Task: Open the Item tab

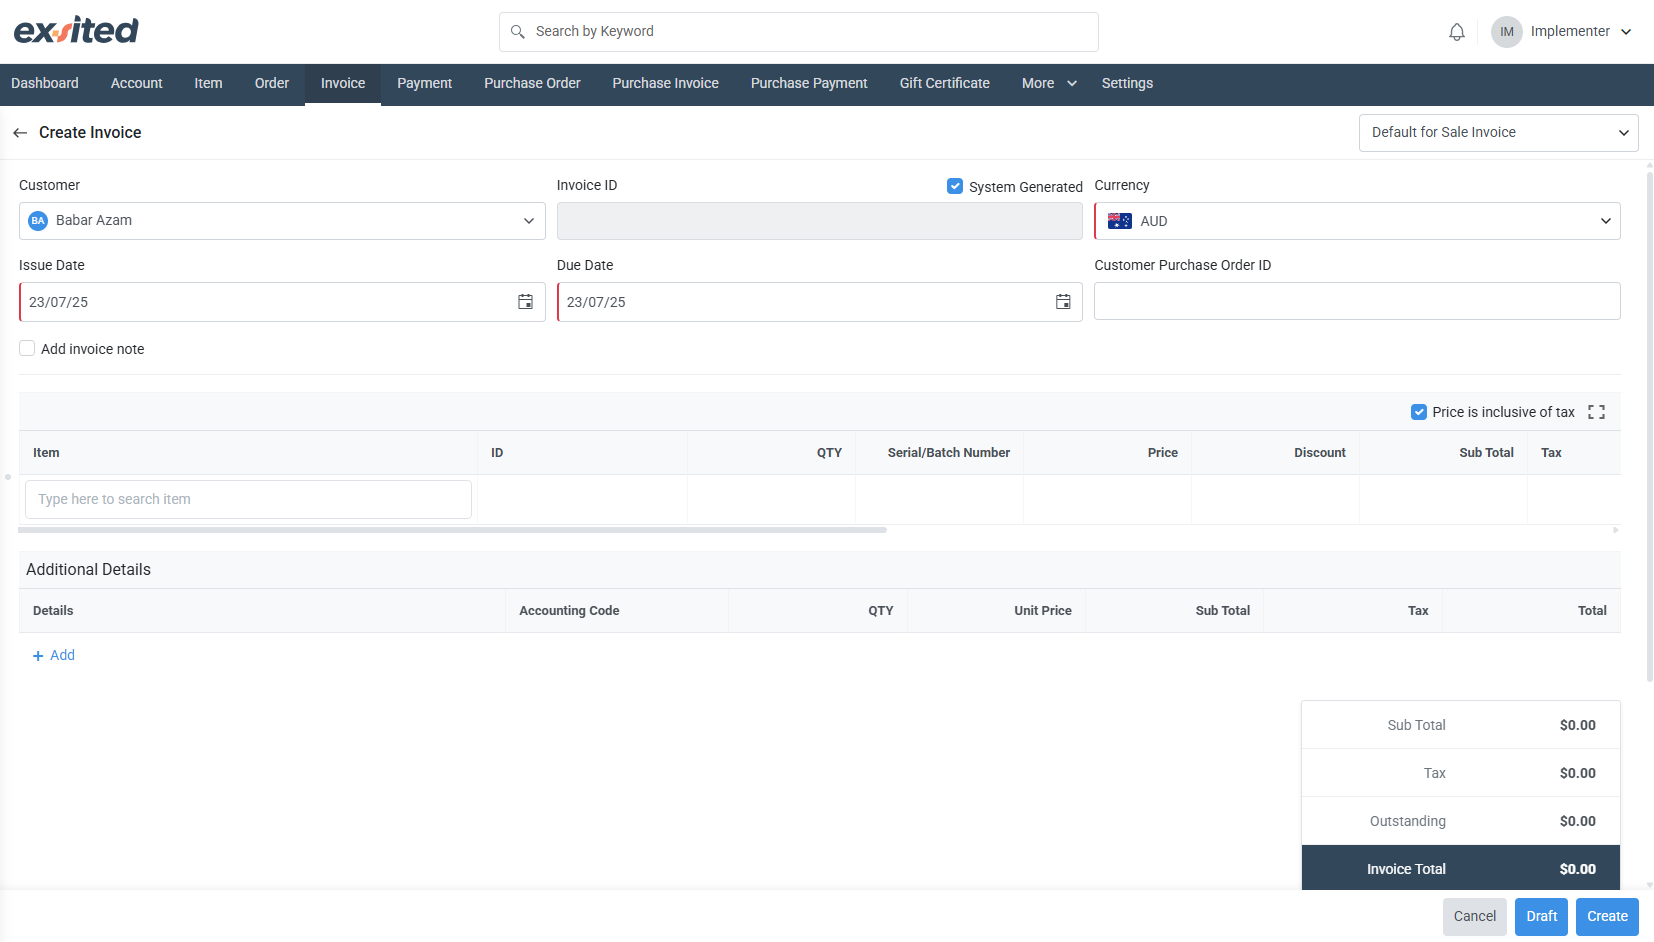Action: pyautogui.click(x=208, y=84)
